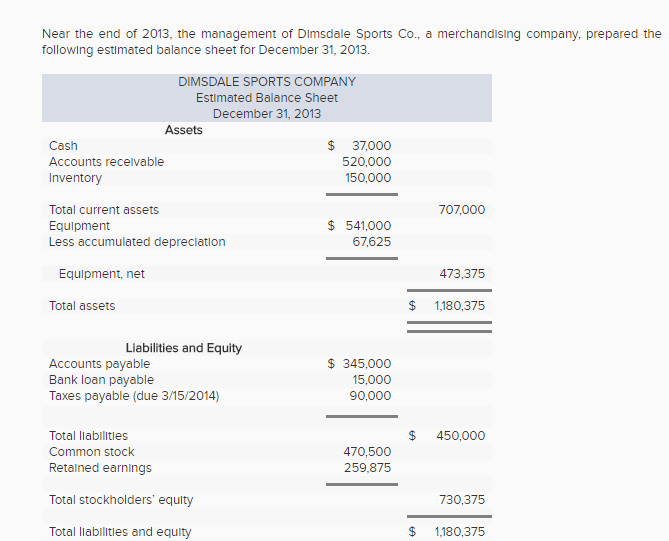Click the intro text 'Dimsdale Sports Co.'
This screenshot has height=541, width=669.
pyautogui.click(x=358, y=34)
